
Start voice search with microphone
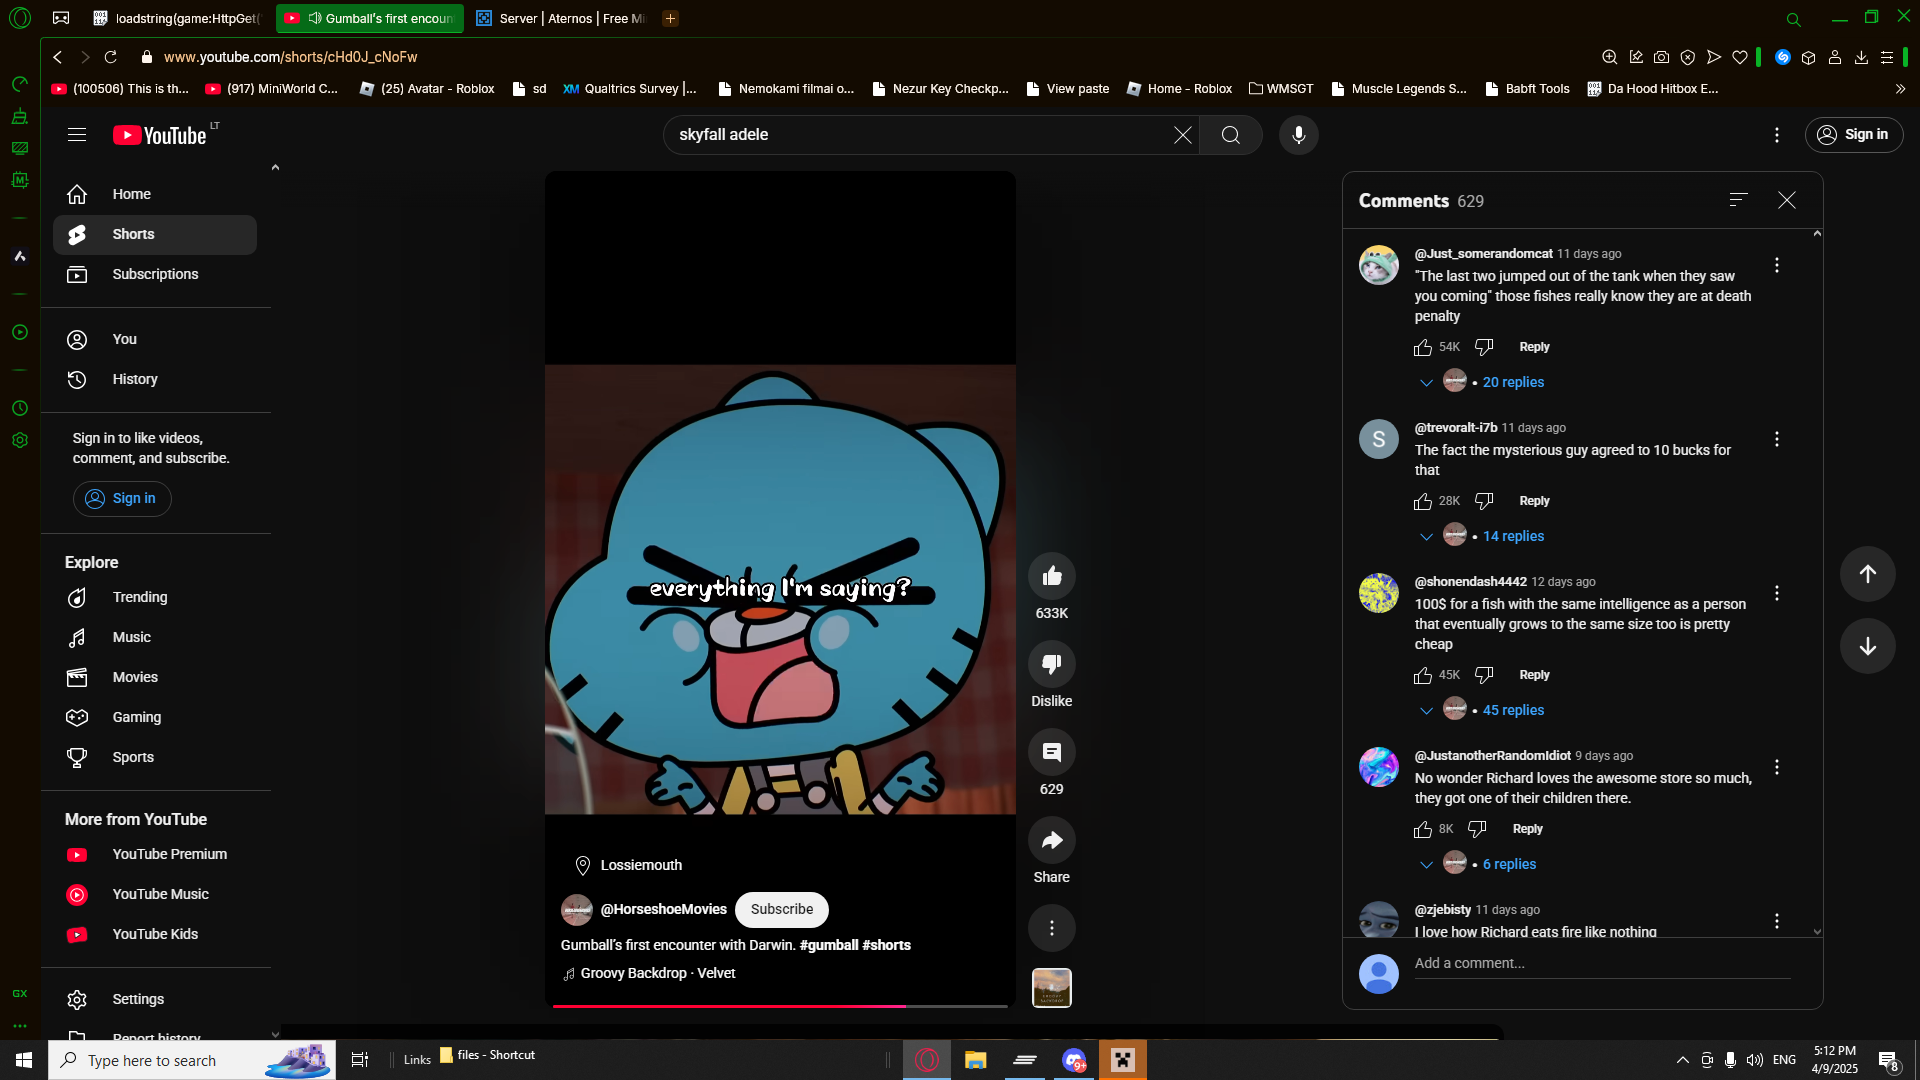click(x=1298, y=135)
